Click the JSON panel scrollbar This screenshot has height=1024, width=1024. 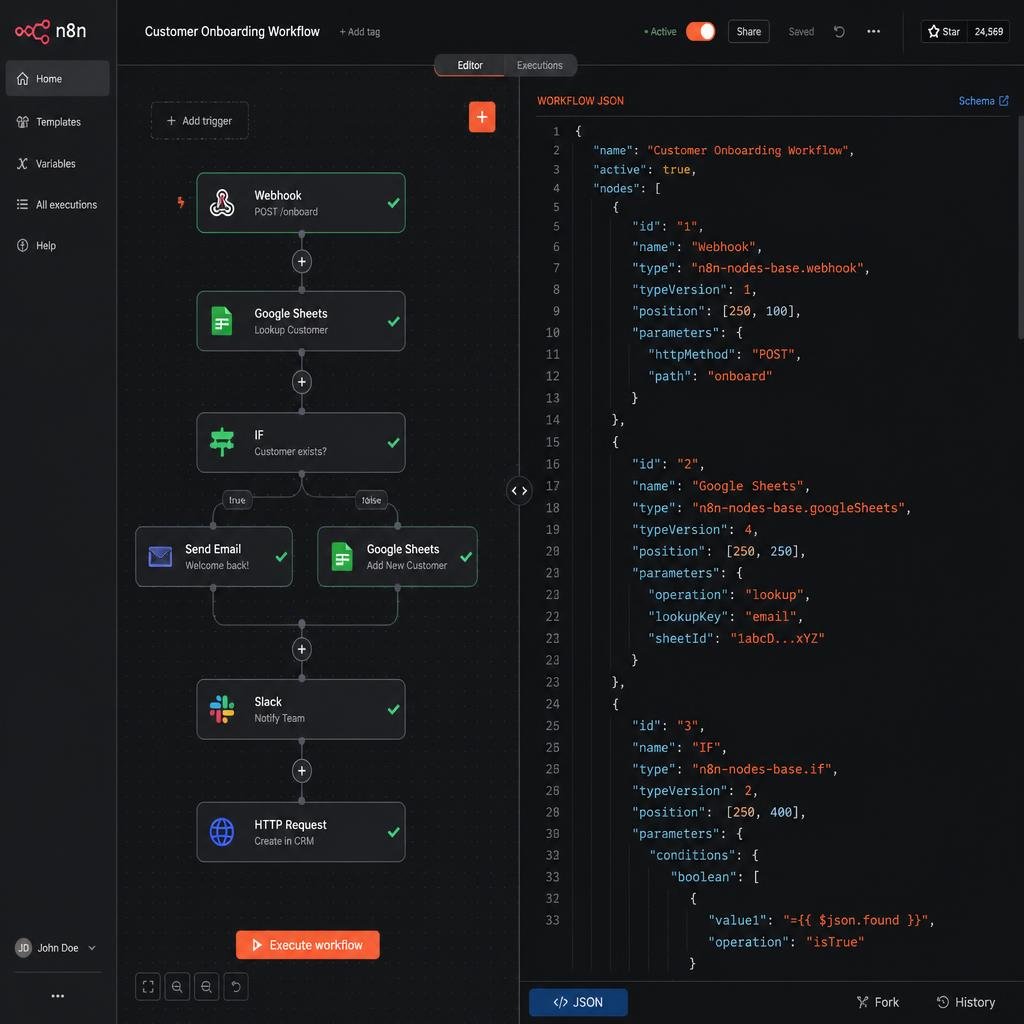1020,227
